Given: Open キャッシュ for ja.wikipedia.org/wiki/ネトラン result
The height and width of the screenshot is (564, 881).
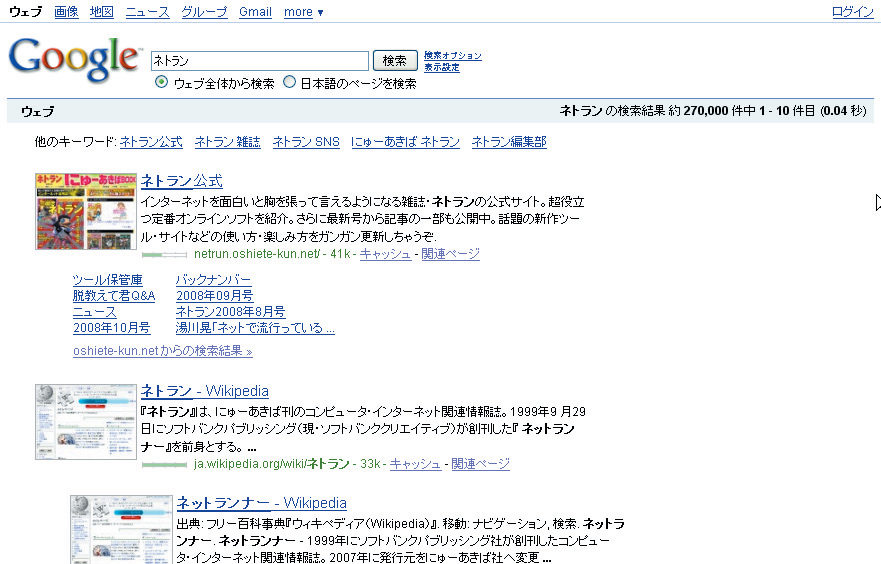Looking at the screenshot, I should point(415,464).
